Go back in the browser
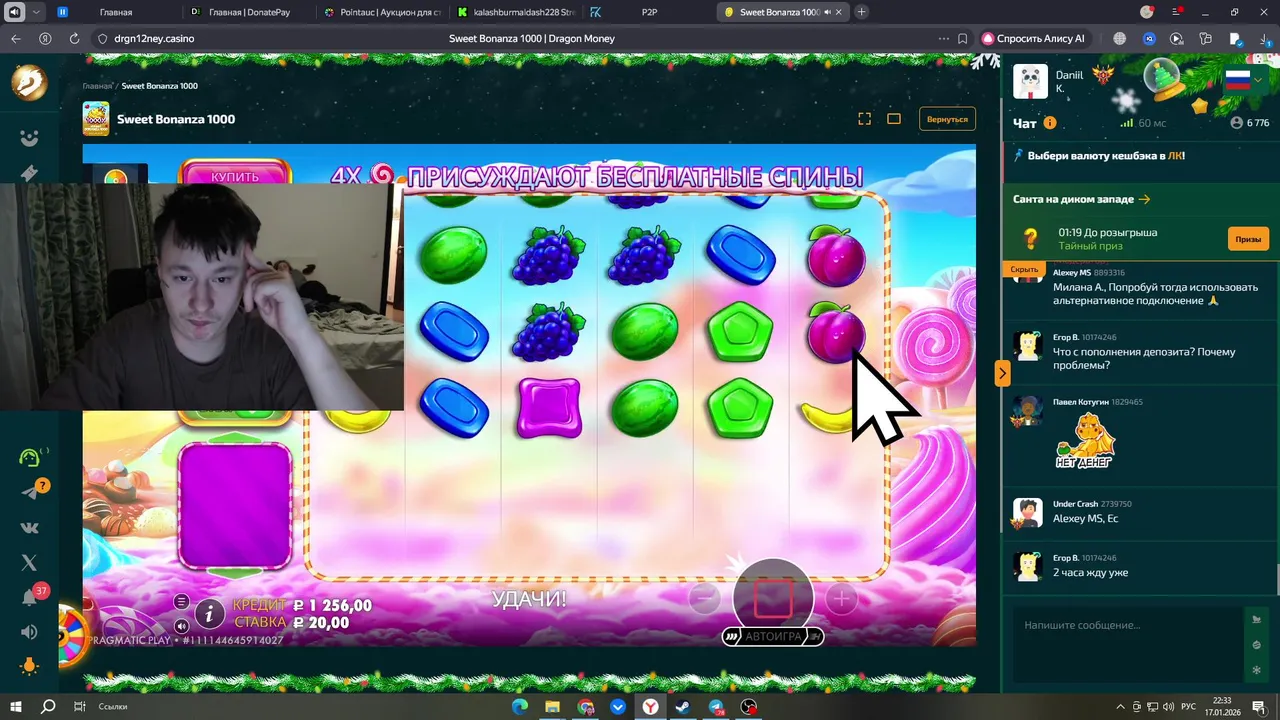 15,38
